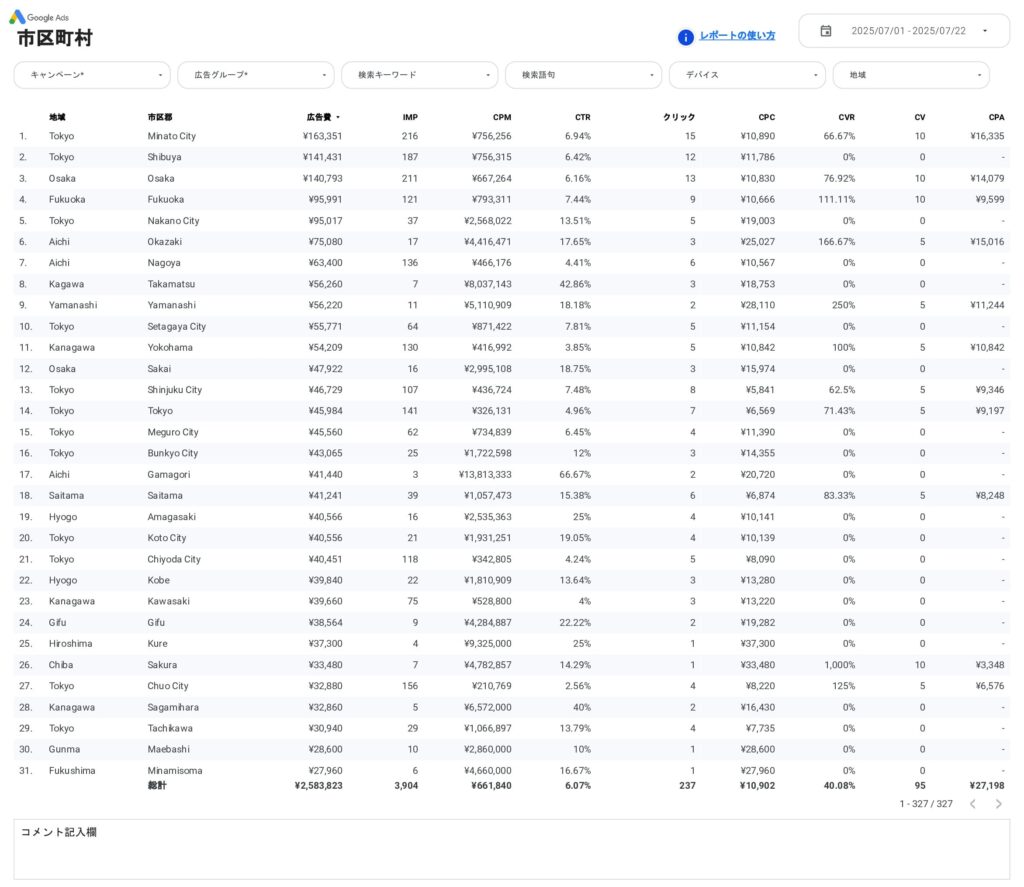Sort table by IMP column header
Screen dimensions: 1024x887
coord(410,118)
